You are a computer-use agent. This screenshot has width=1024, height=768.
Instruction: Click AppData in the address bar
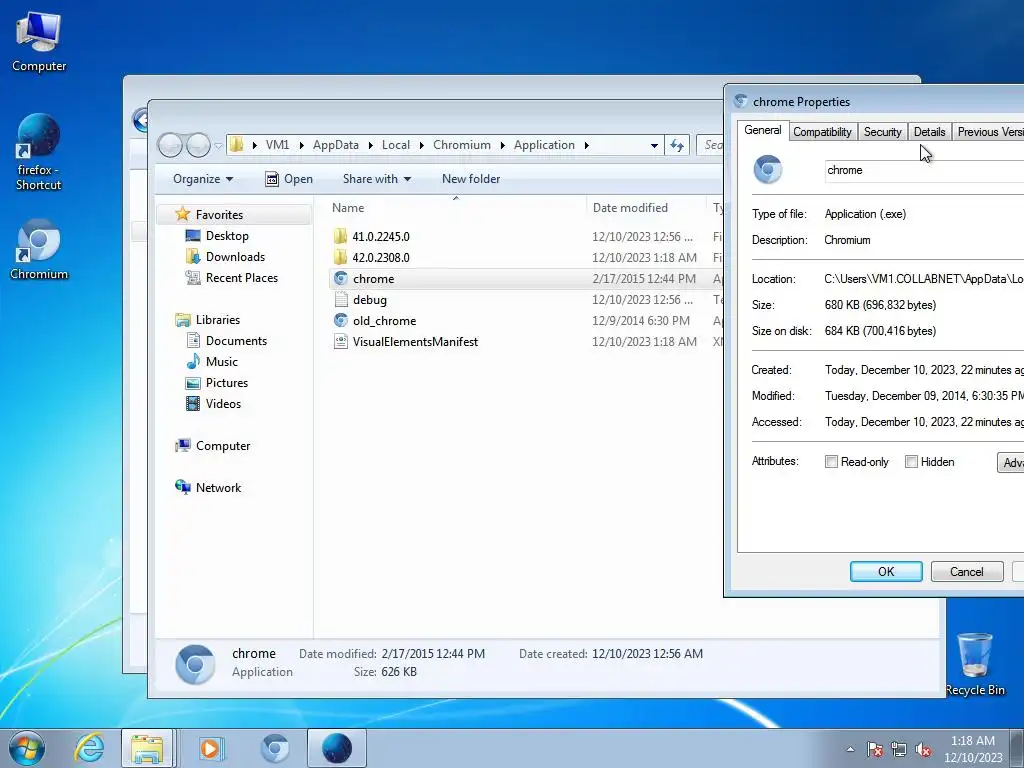click(x=336, y=145)
